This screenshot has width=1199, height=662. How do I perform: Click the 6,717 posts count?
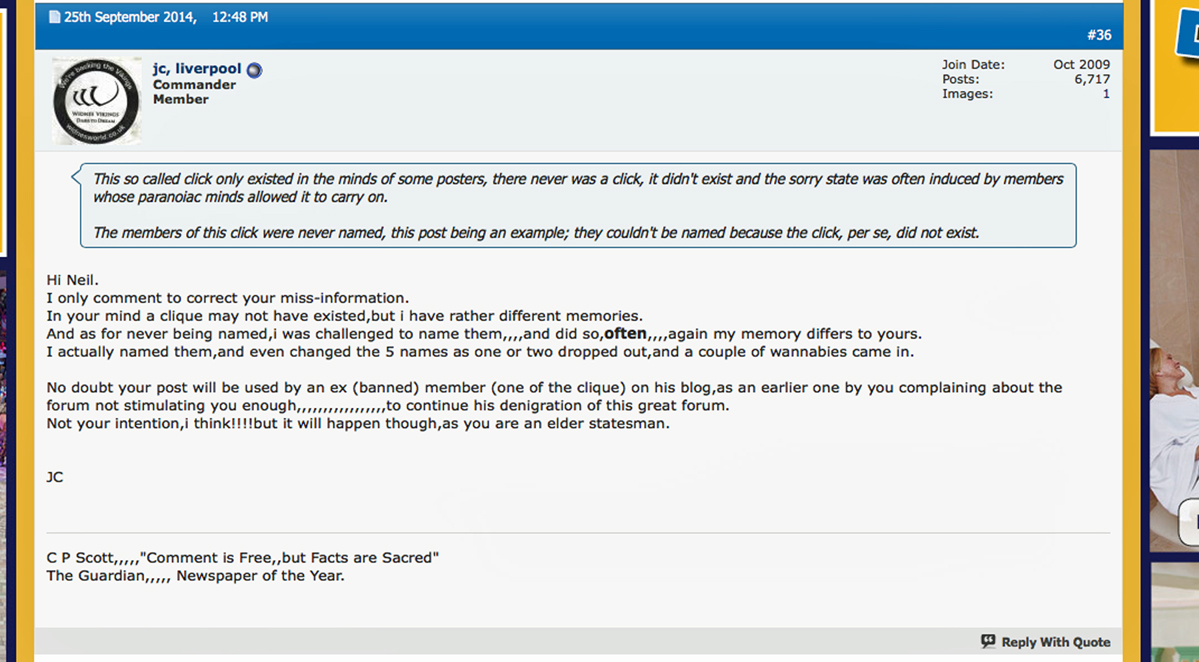[x=1092, y=80]
